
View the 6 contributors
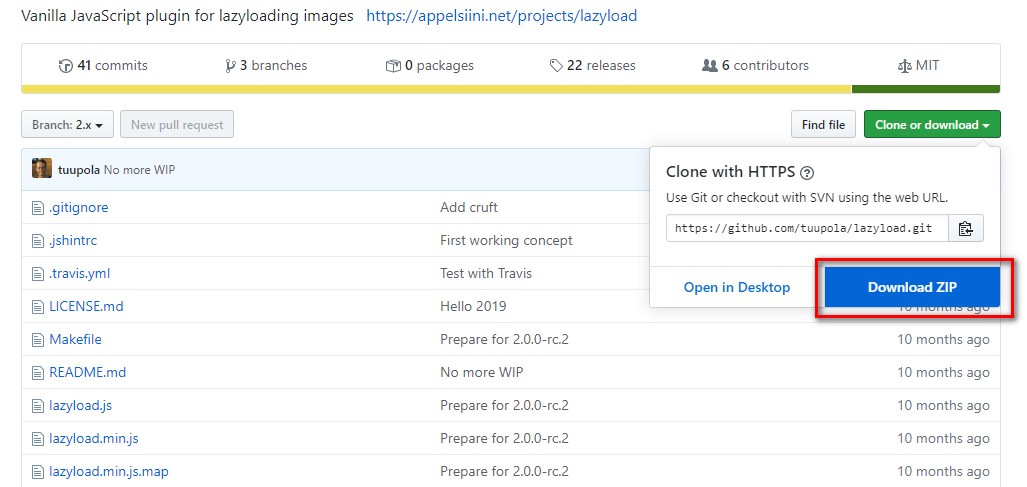pos(755,65)
